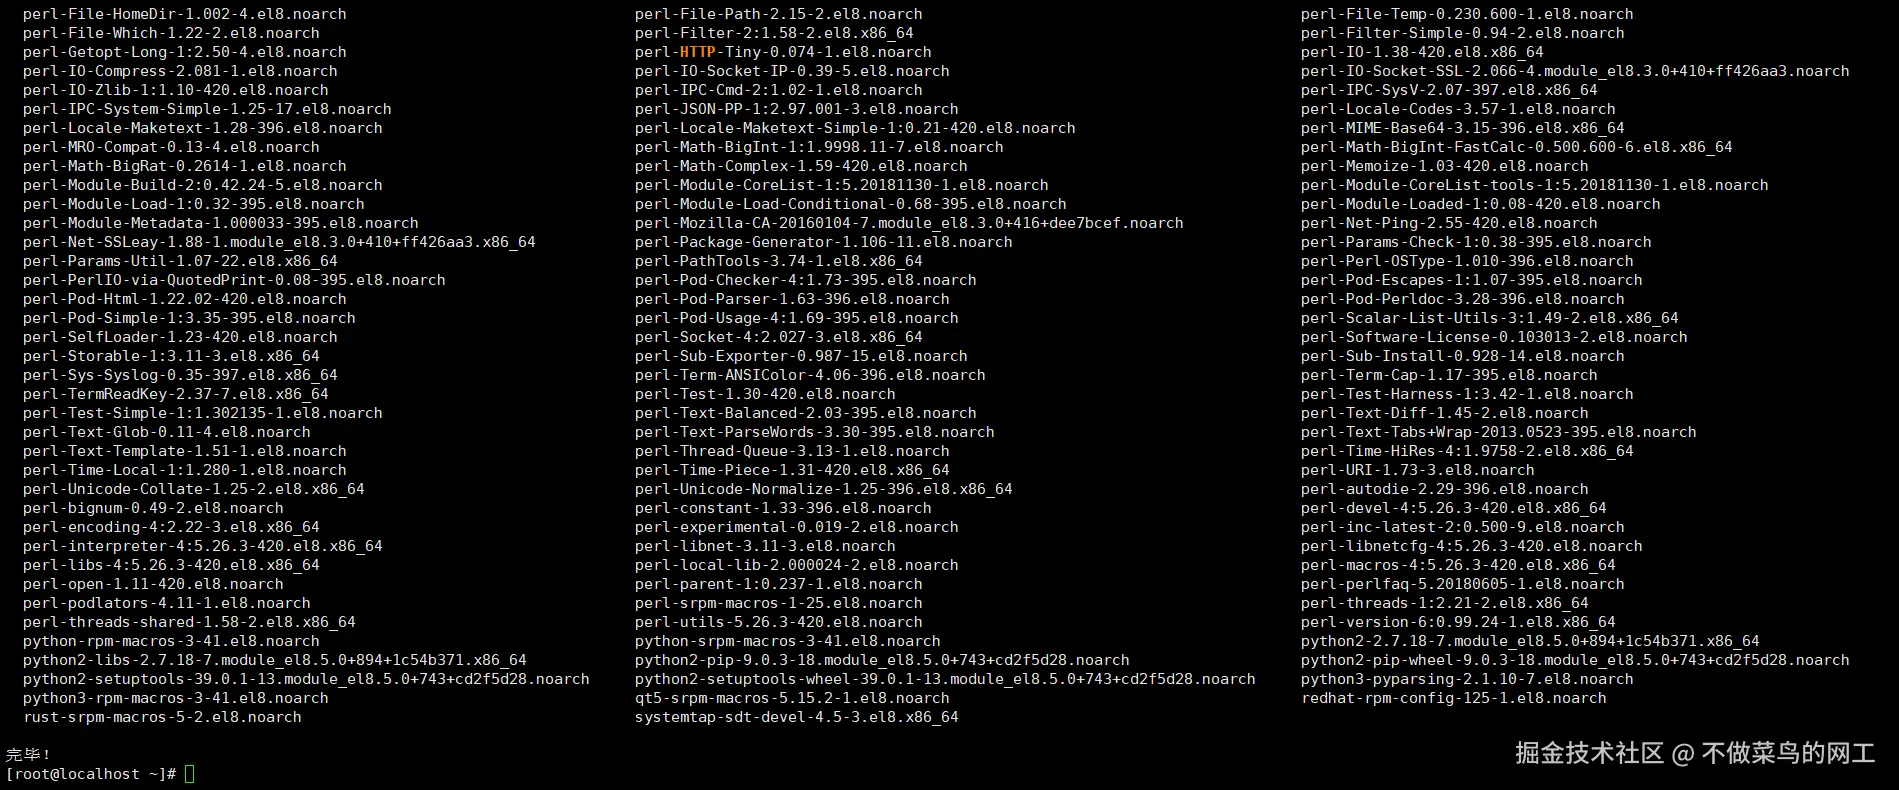
Task: Click python2-libs-2.7.18-7 module package line
Action: 275,660
